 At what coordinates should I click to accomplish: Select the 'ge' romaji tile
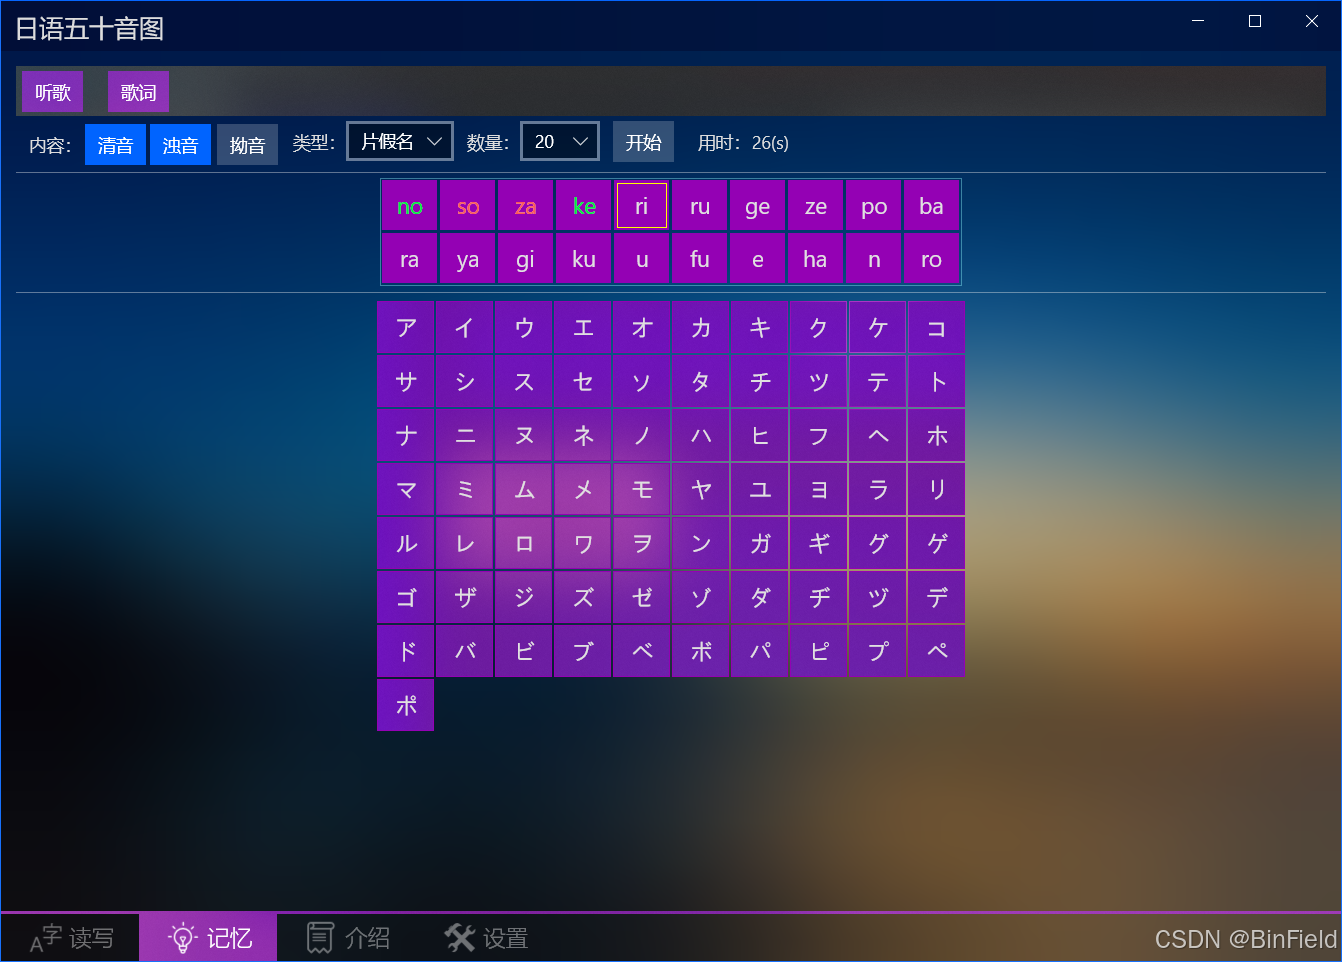758,206
